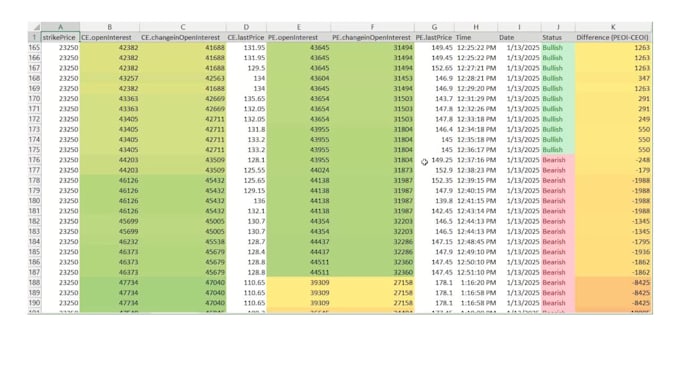The image size is (680, 383).
Task: Click the time cell 12:51:10 PM
Action: pos(476,272)
